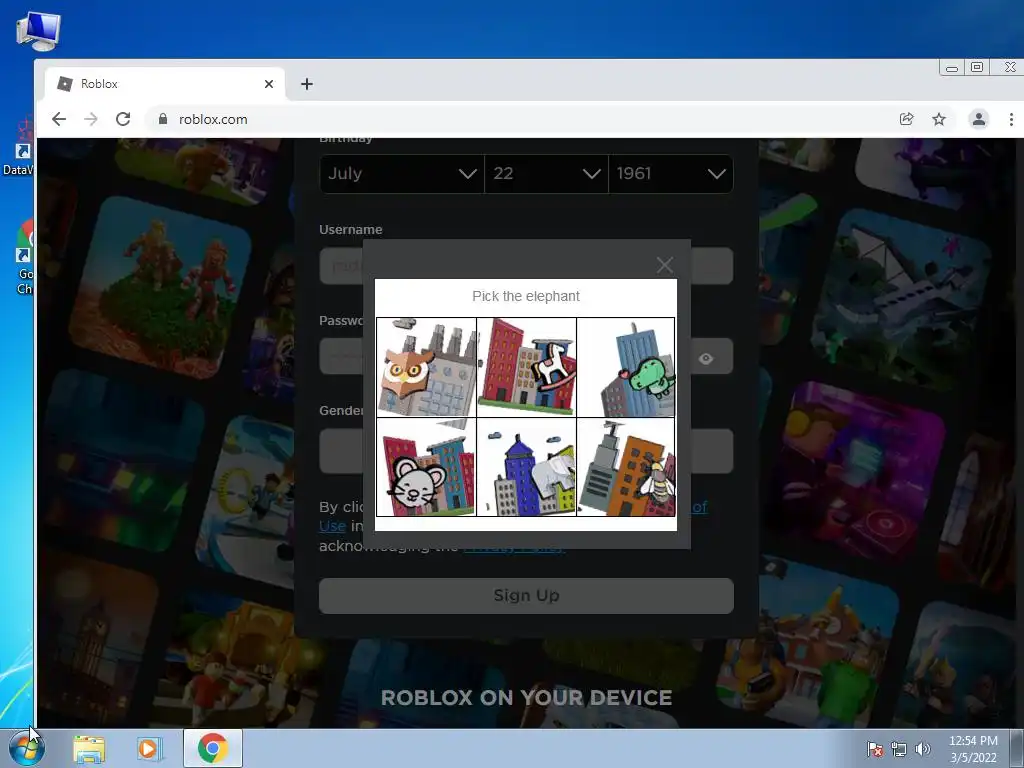This screenshot has width=1024, height=768.
Task: Pick the owl image tile
Action: pos(426,367)
